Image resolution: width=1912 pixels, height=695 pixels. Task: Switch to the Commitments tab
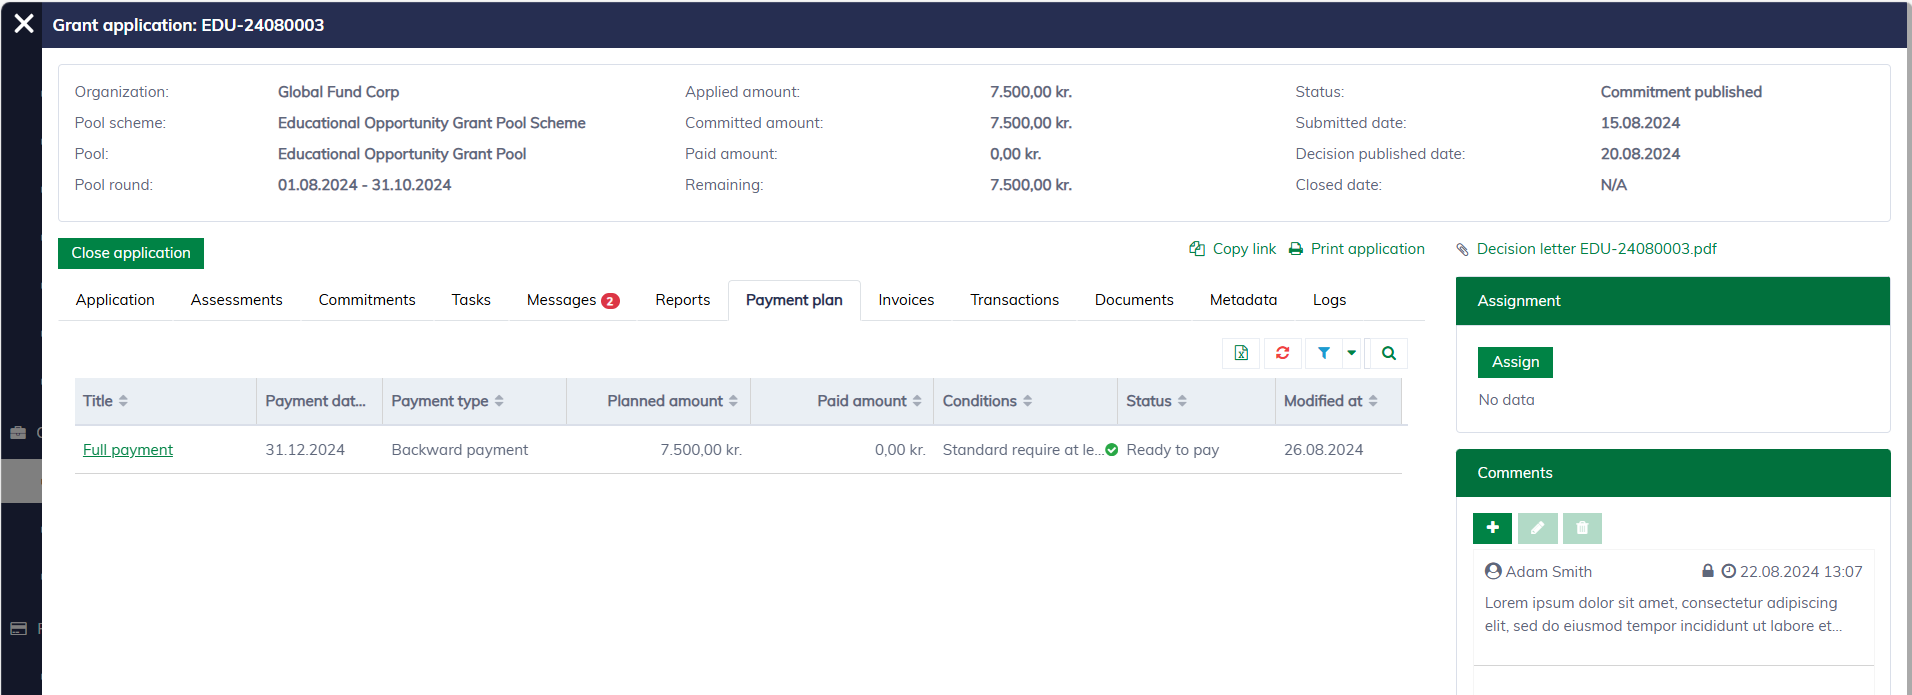pos(367,300)
